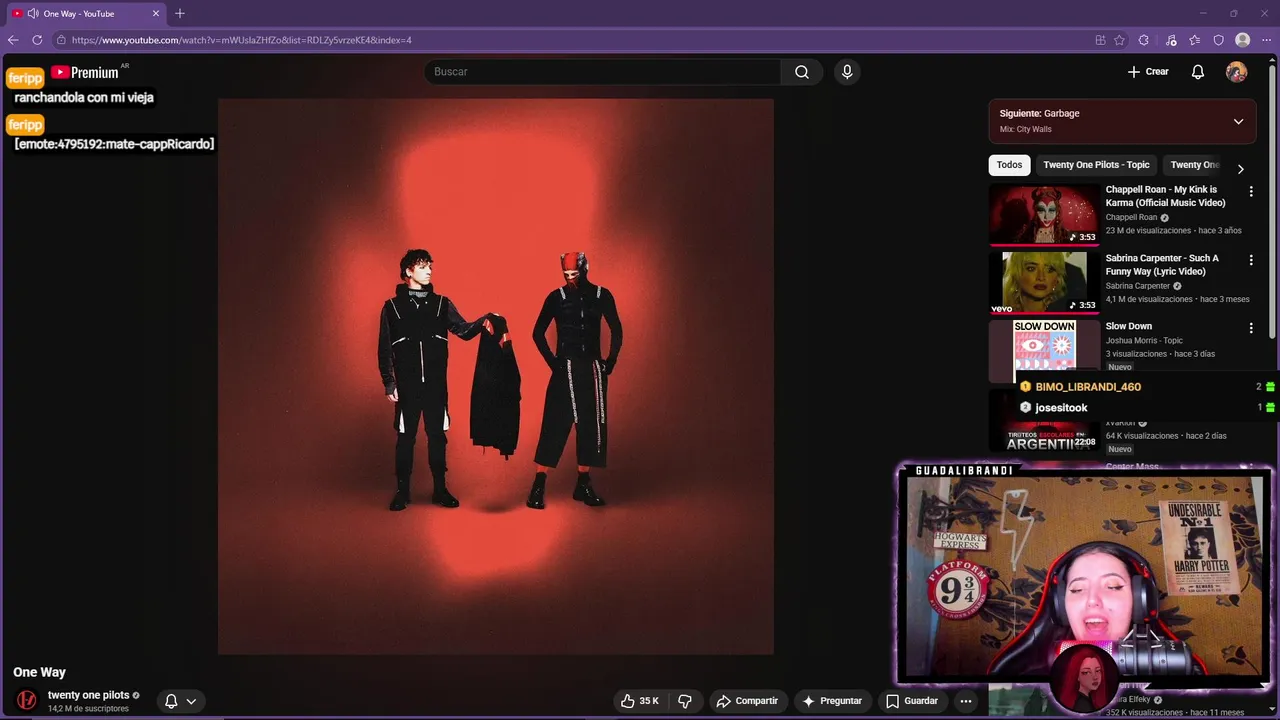Screen dimensions: 1280x720
Task: Click the Guardar save button
Action: [x=911, y=701]
